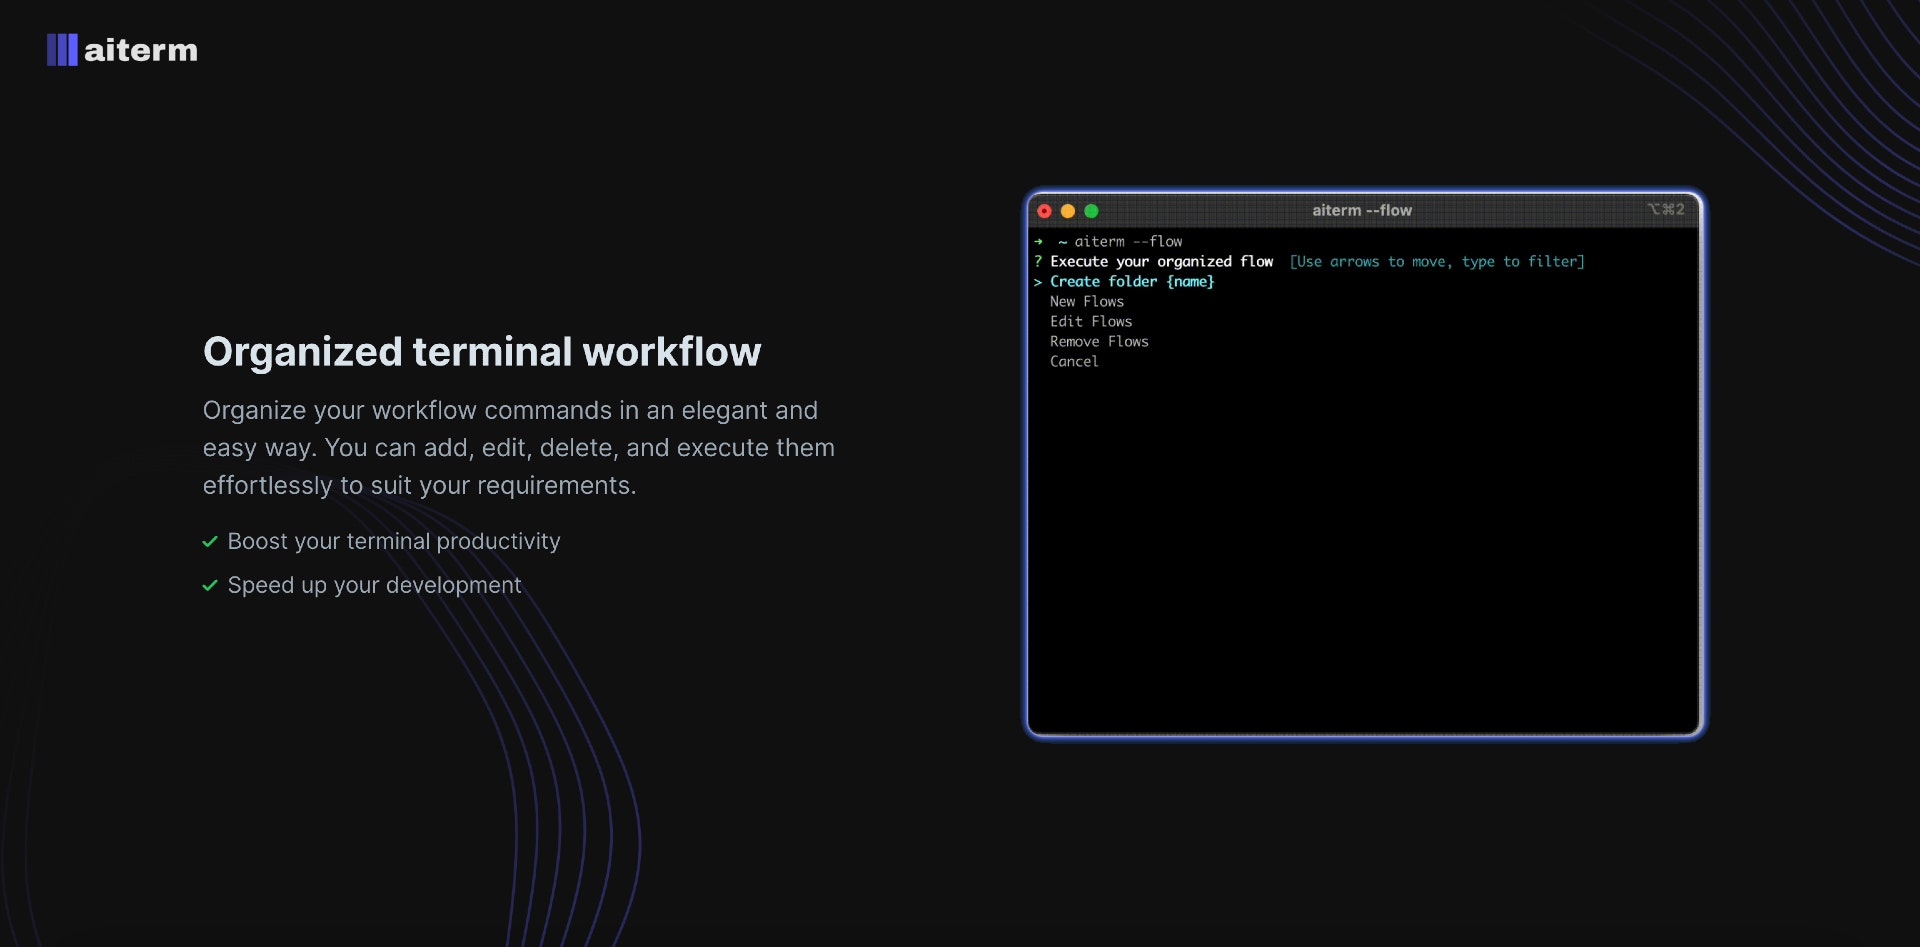Click the three purple bars brand mark
1920x947 pixels.
click(62, 49)
